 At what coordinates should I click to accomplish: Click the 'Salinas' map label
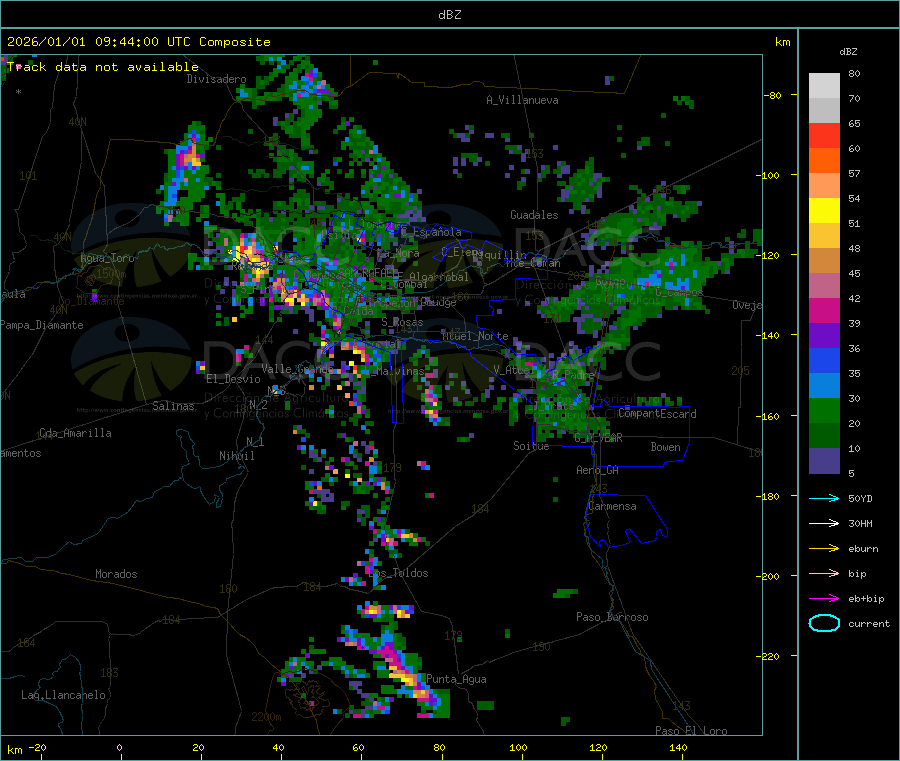click(173, 406)
